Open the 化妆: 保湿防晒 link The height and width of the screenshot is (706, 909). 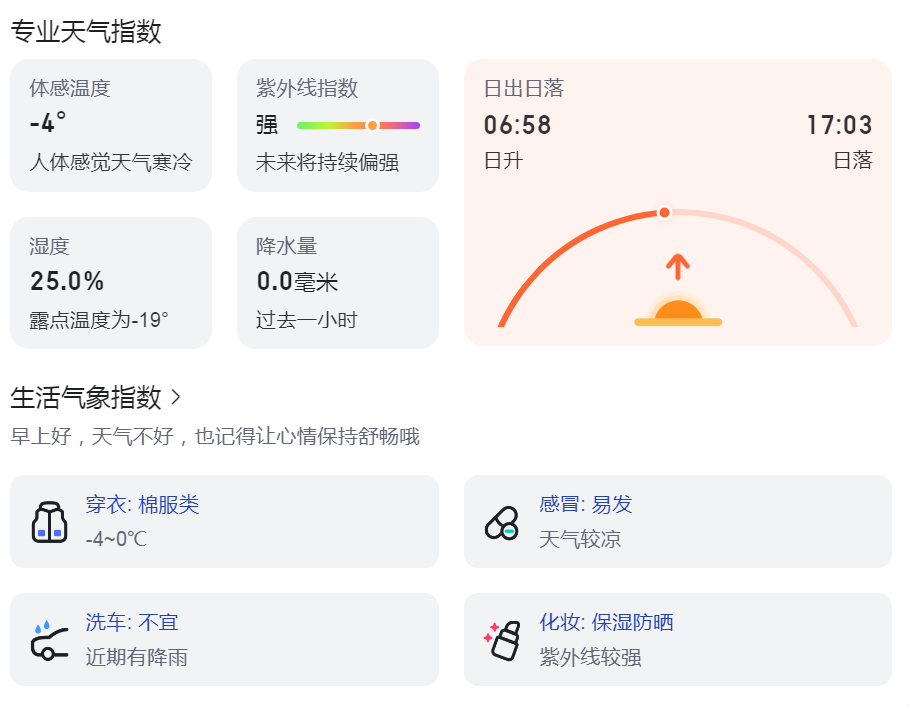606,623
